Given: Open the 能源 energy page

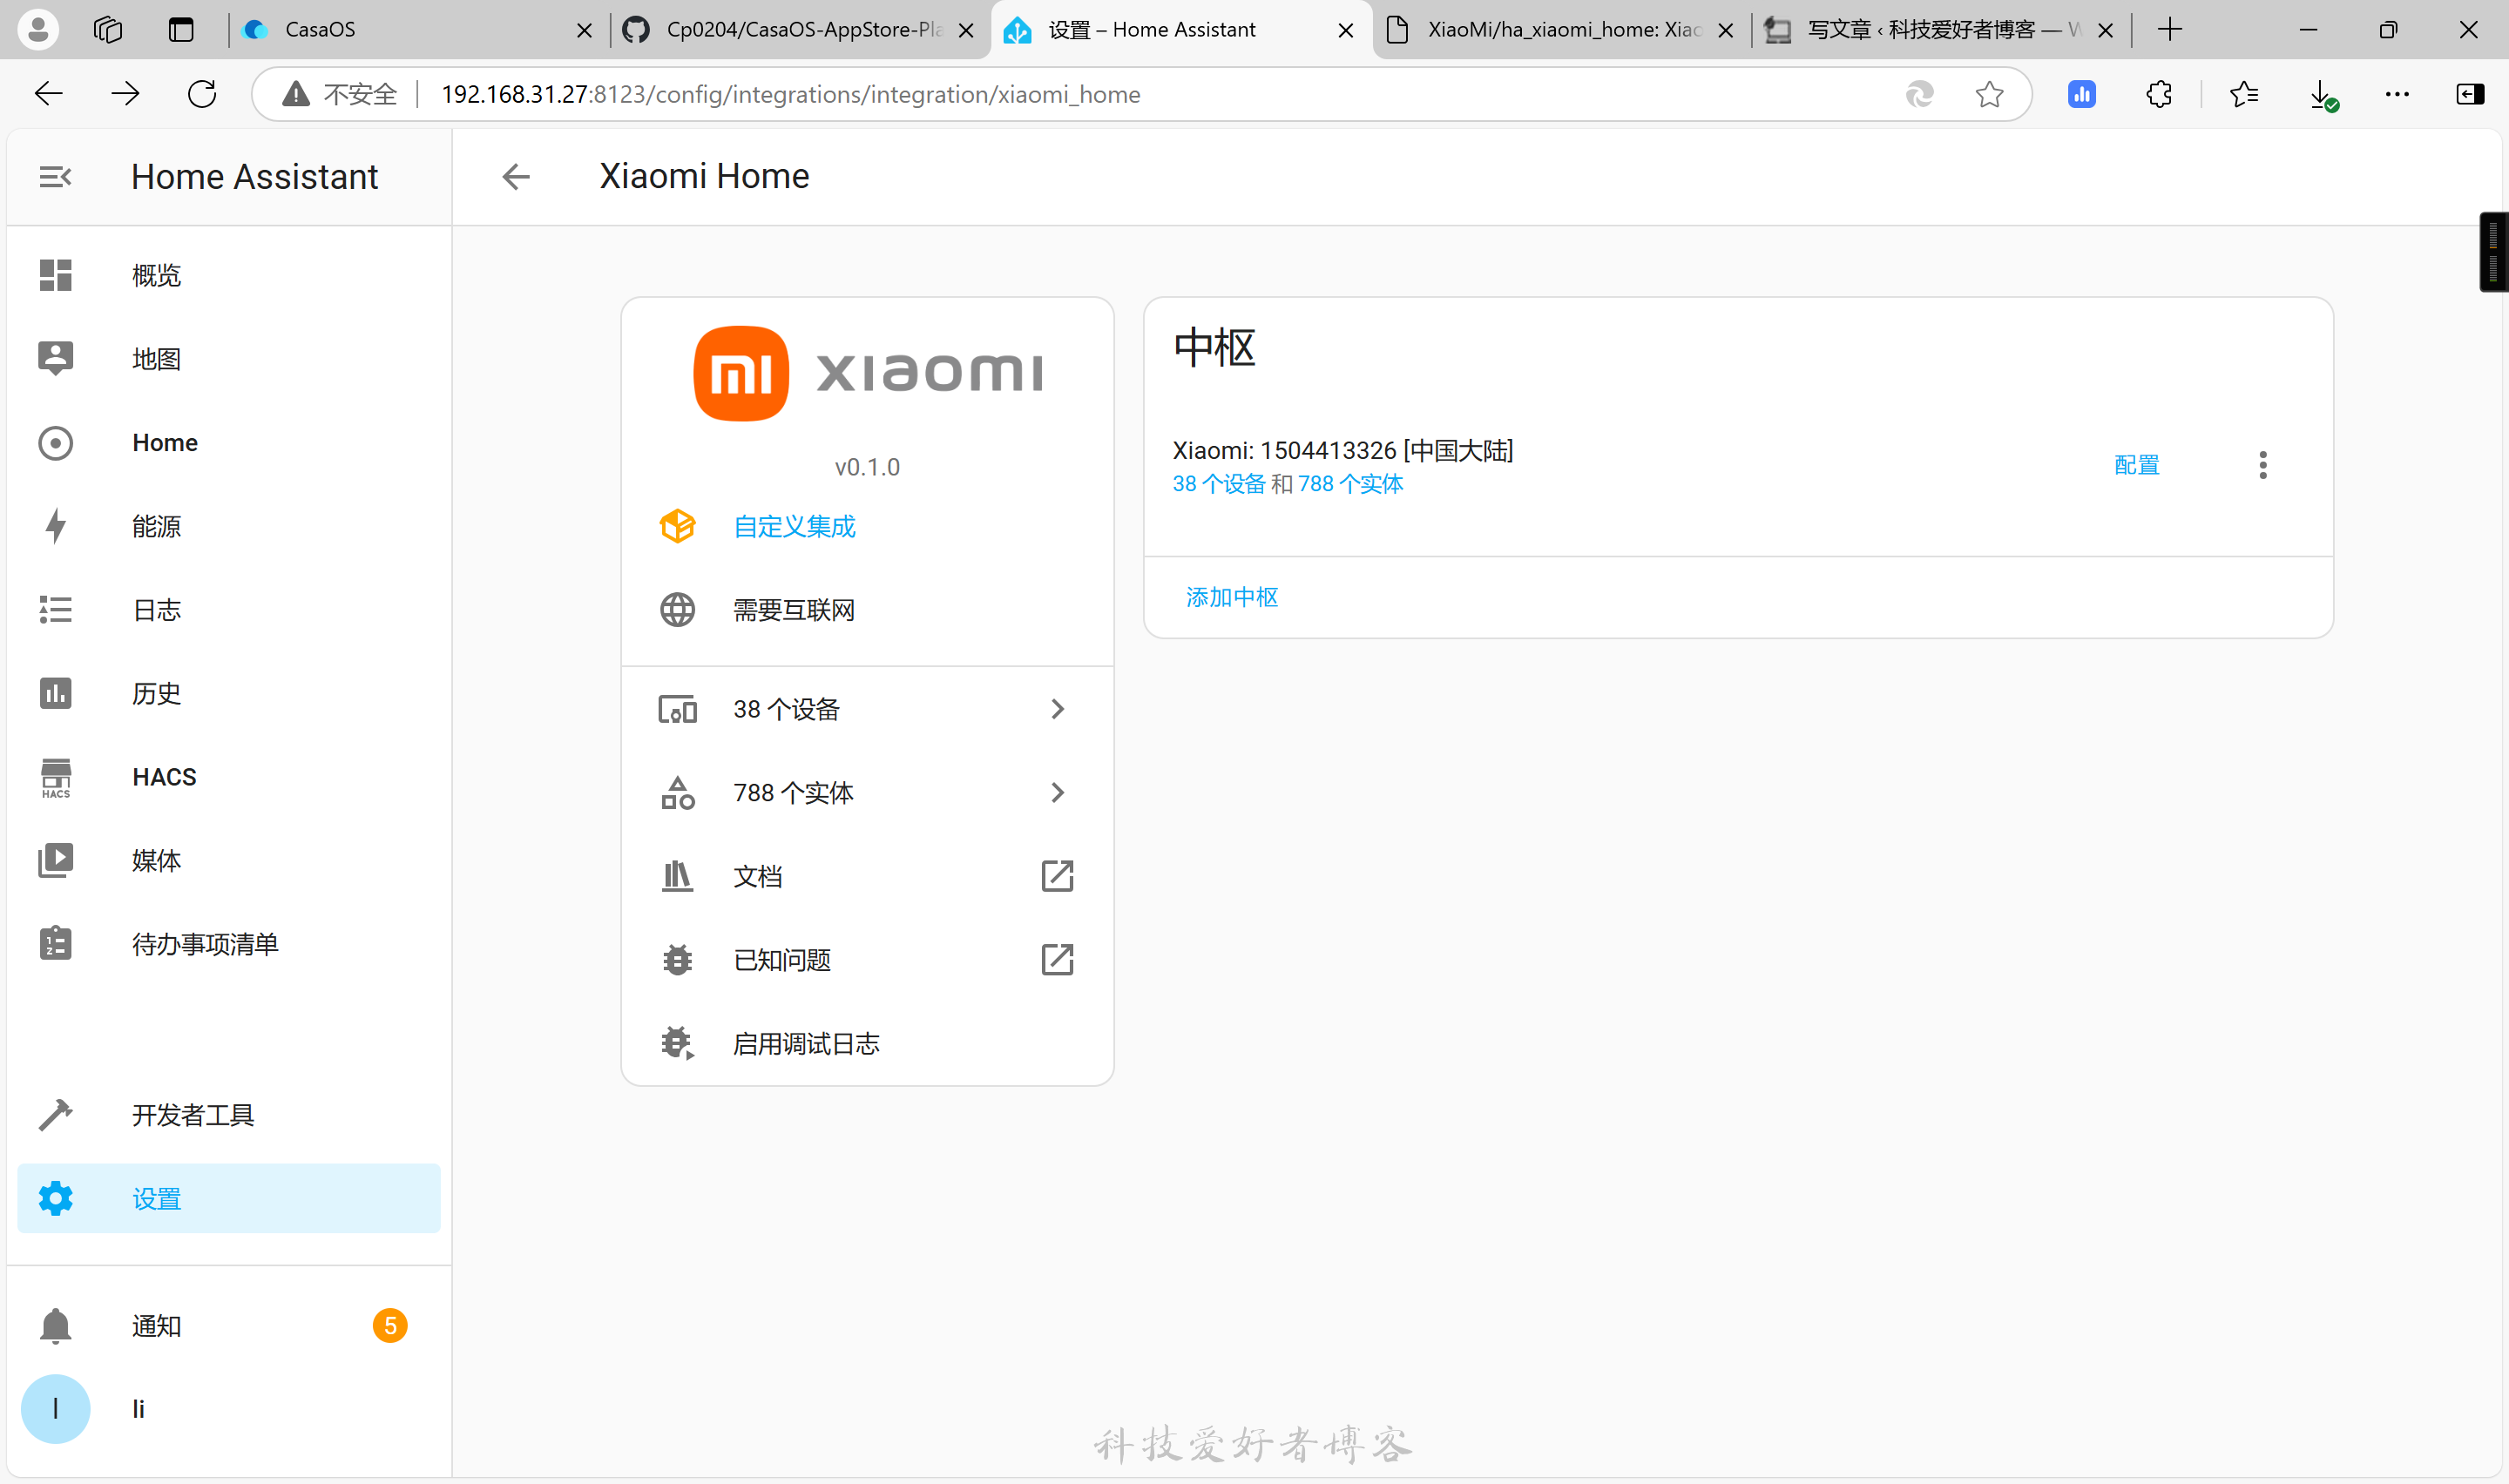Looking at the screenshot, I should click(229, 526).
